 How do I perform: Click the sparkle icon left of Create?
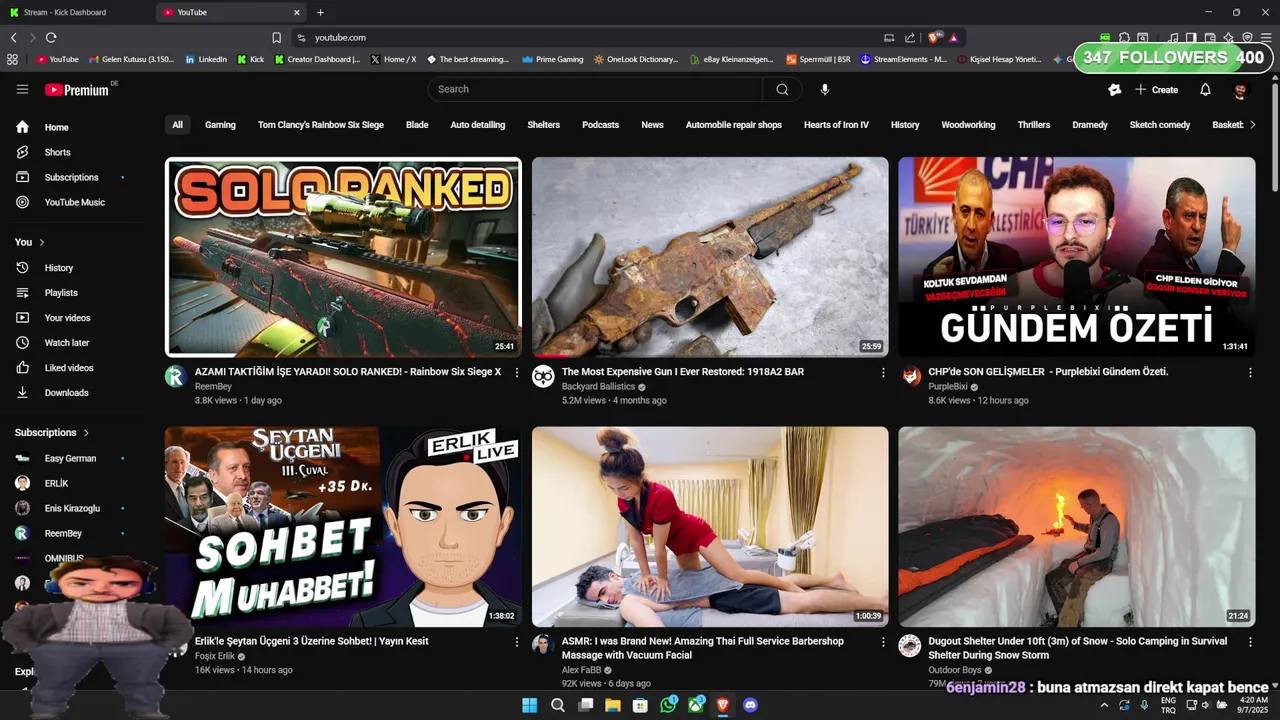(x=1115, y=89)
